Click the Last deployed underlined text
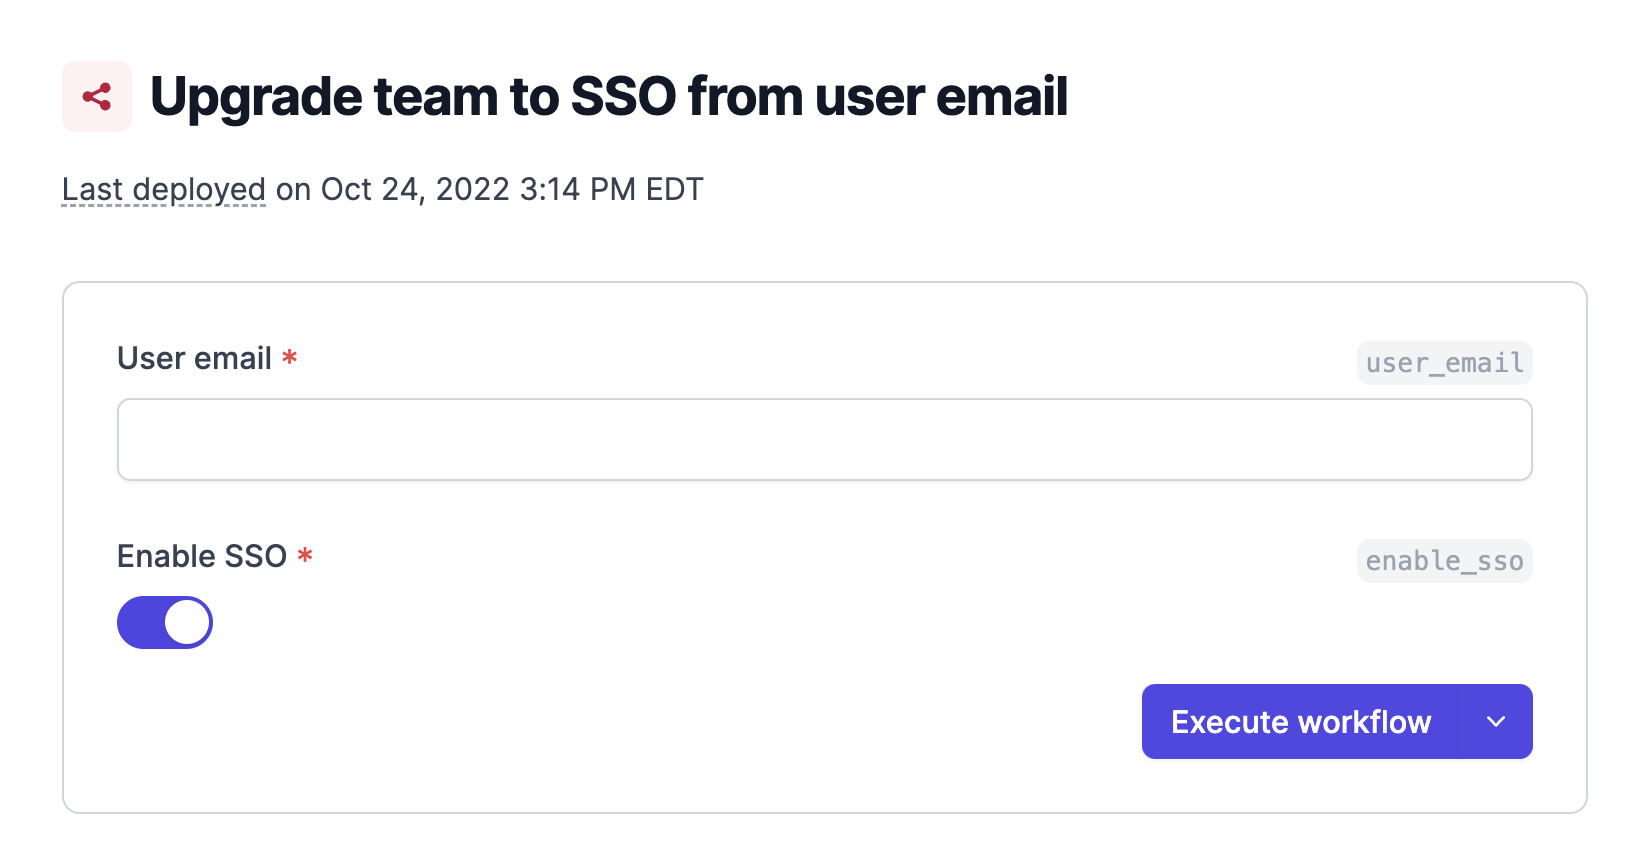 (x=164, y=189)
